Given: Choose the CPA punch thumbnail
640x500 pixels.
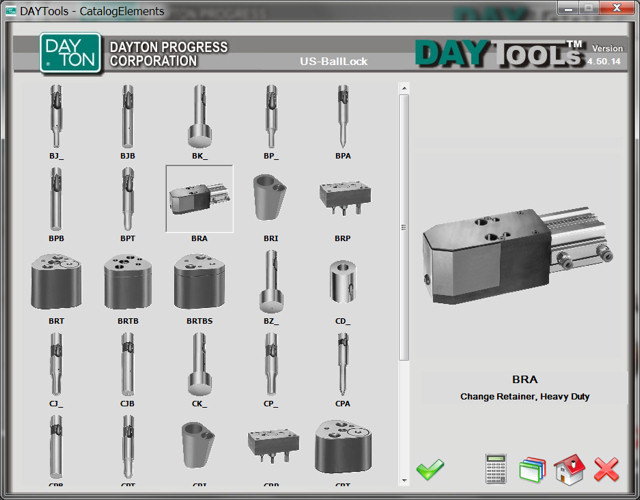Looking at the screenshot, I should click(342, 365).
